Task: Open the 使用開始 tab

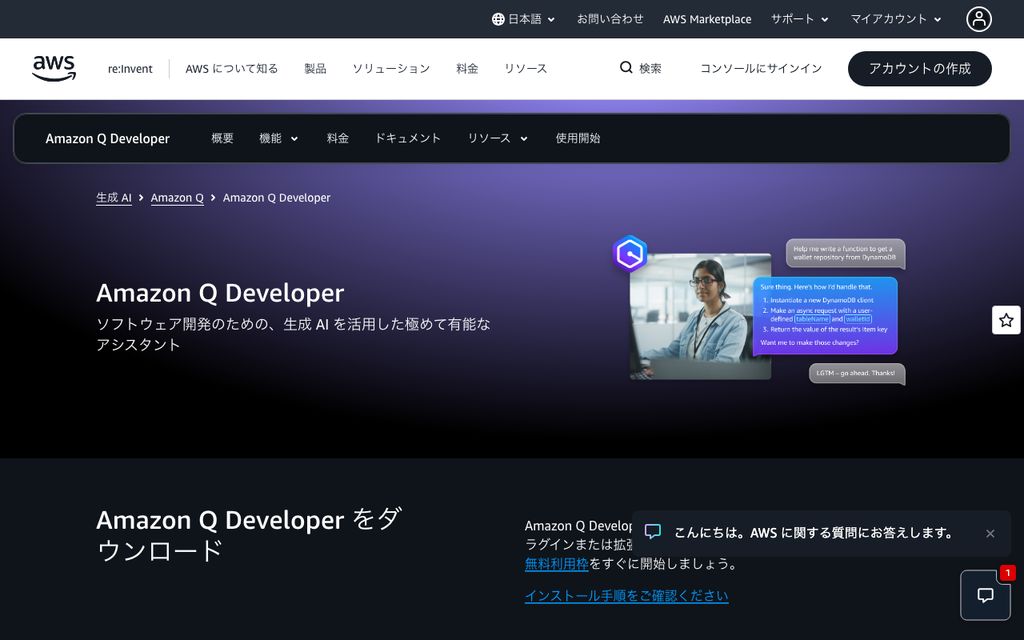Action: pyautogui.click(x=578, y=138)
